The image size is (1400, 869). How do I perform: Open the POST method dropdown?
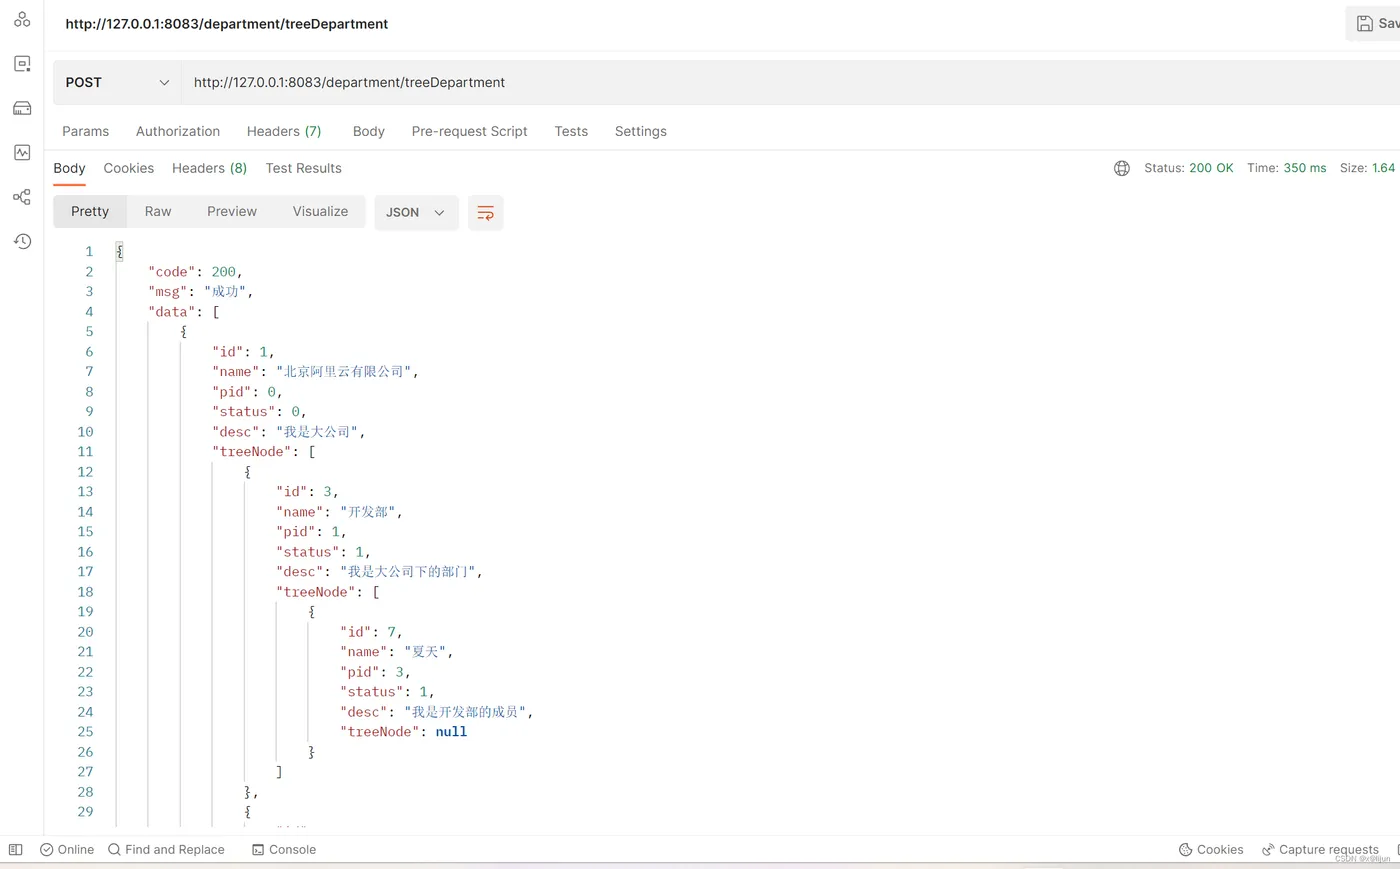point(117,82)
